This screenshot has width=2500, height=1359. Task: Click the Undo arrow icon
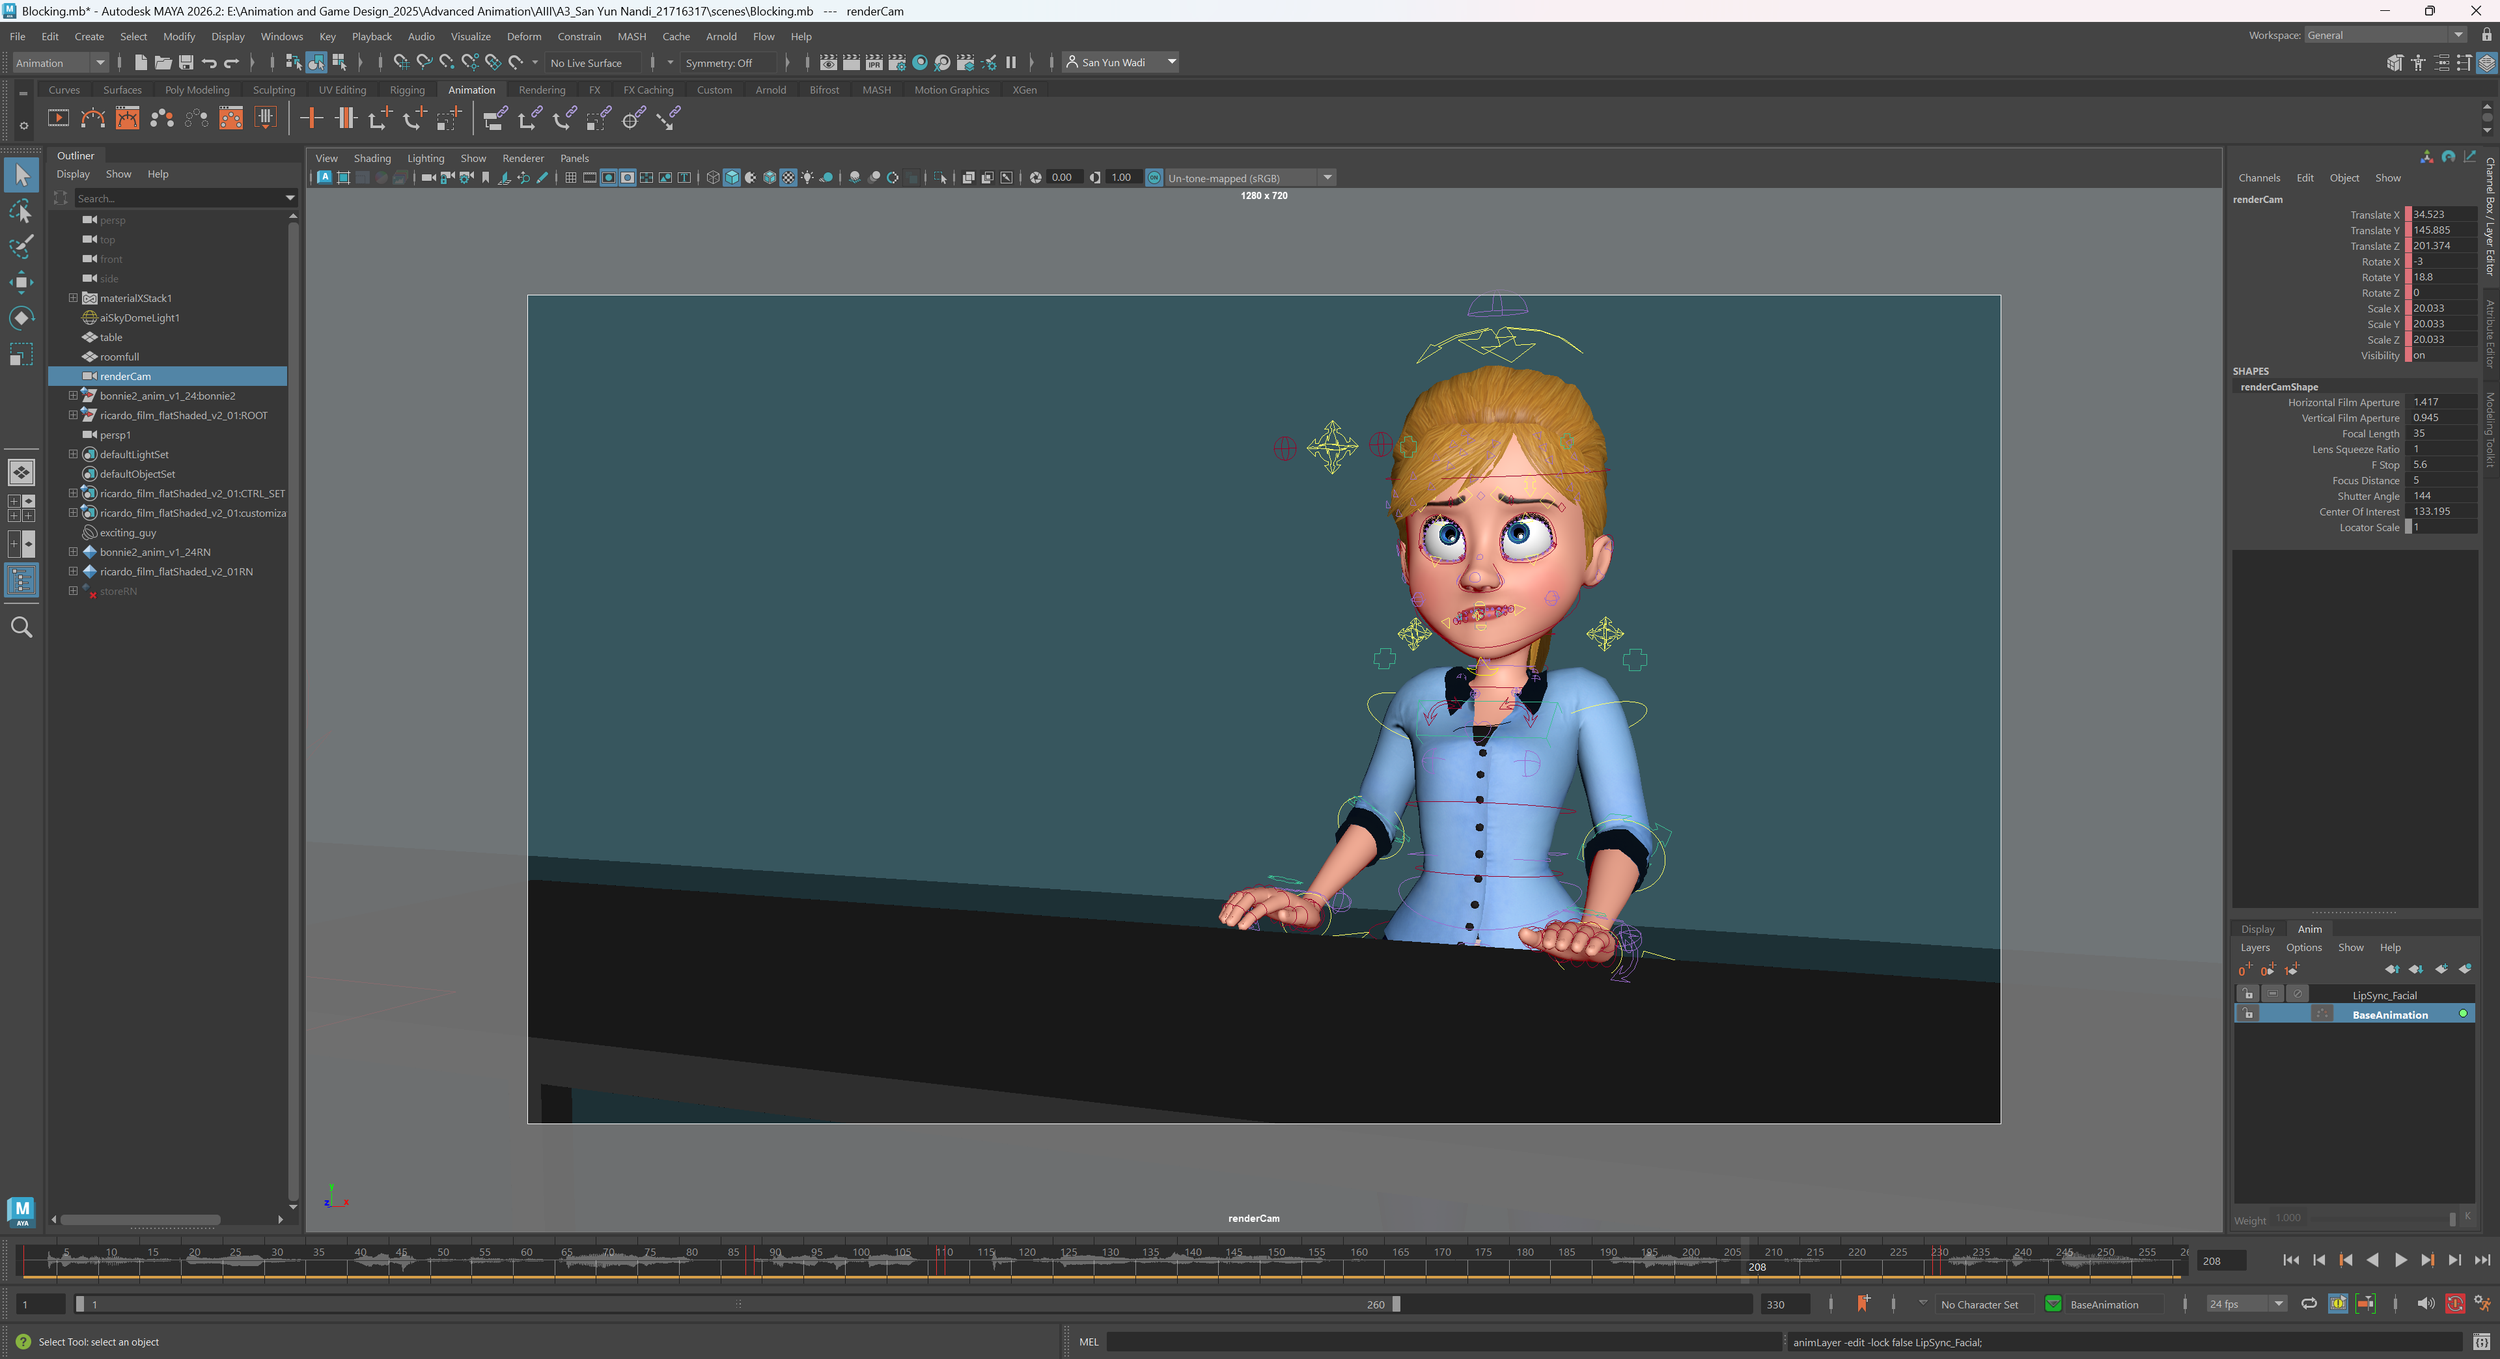pos(209,63)
